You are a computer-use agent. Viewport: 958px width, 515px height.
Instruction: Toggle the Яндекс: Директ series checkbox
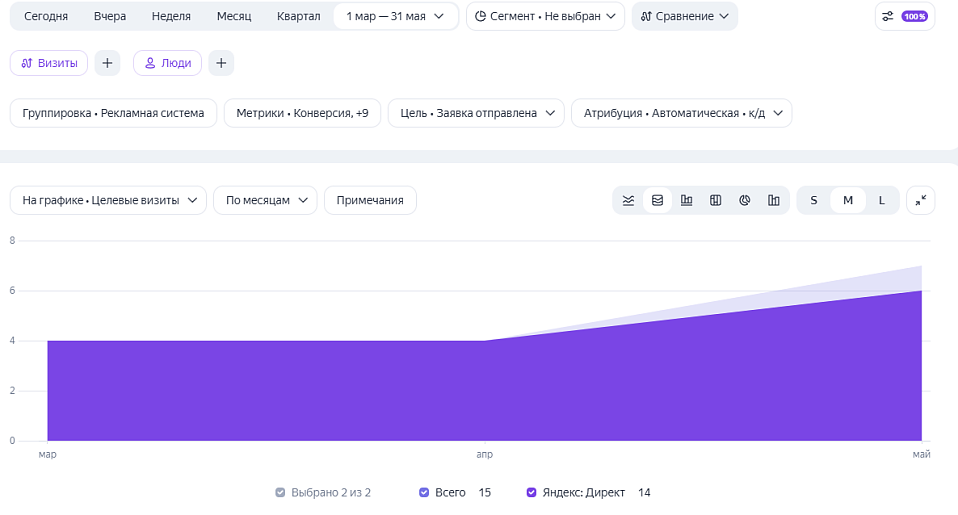pos(532,492)
